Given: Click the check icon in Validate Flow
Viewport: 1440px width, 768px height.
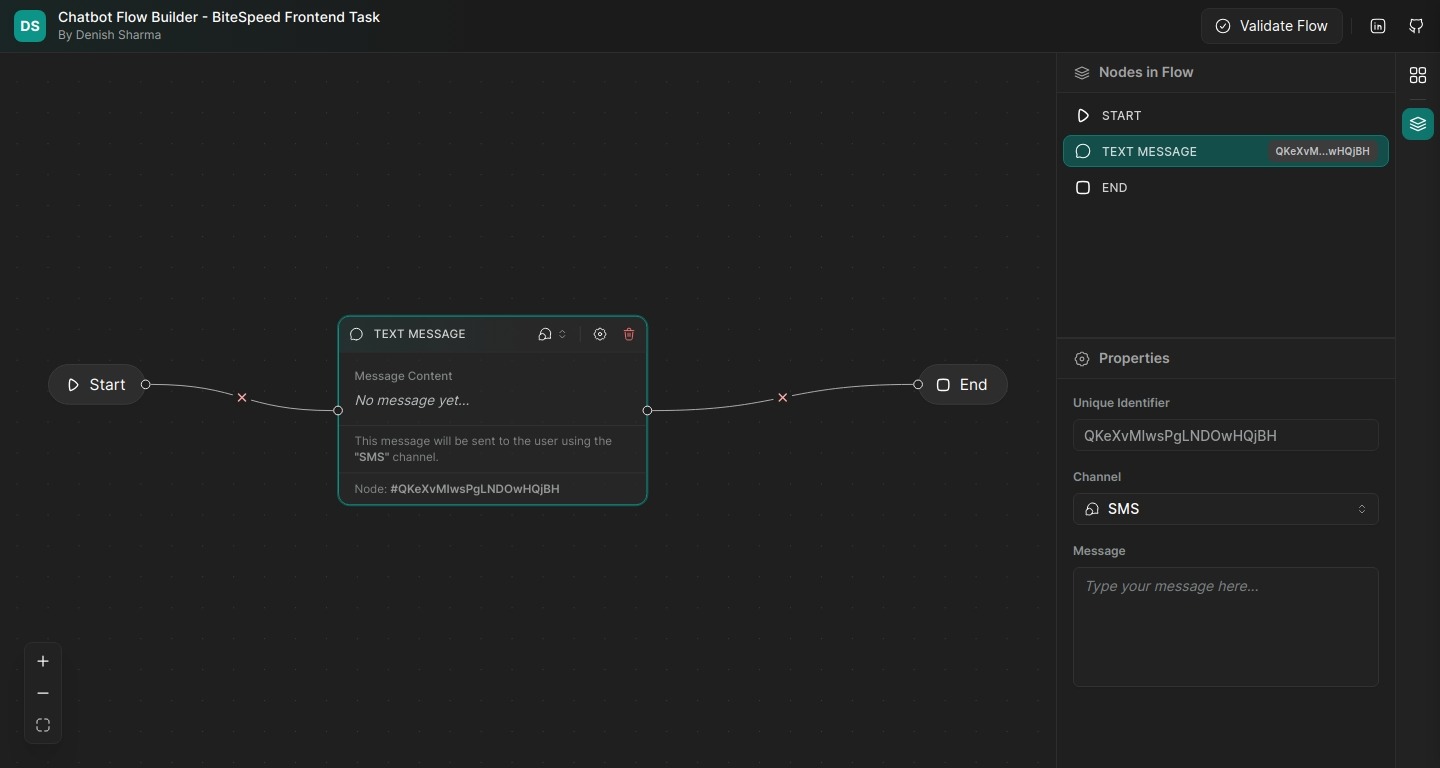Looking at the screenshot, I should (x=1223, y=26).
